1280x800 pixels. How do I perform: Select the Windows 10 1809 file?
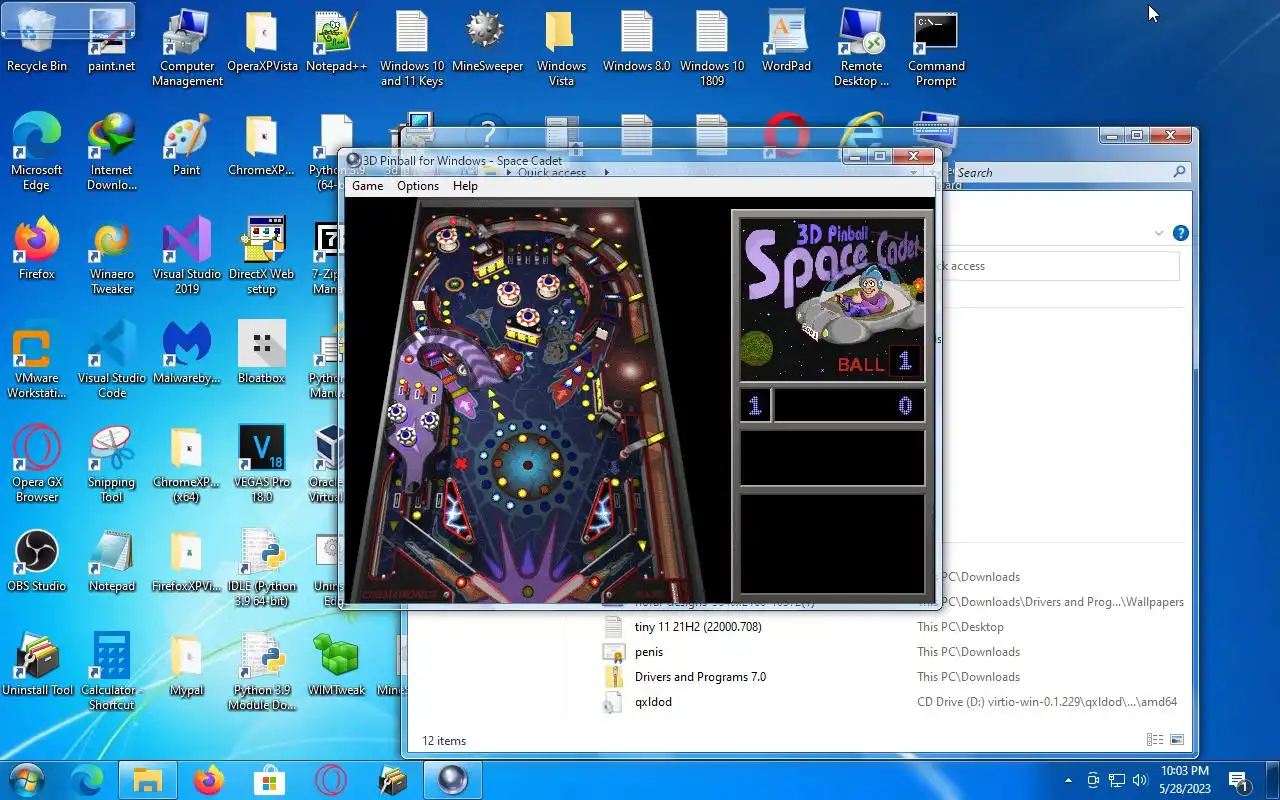click(x=712, y=49)
